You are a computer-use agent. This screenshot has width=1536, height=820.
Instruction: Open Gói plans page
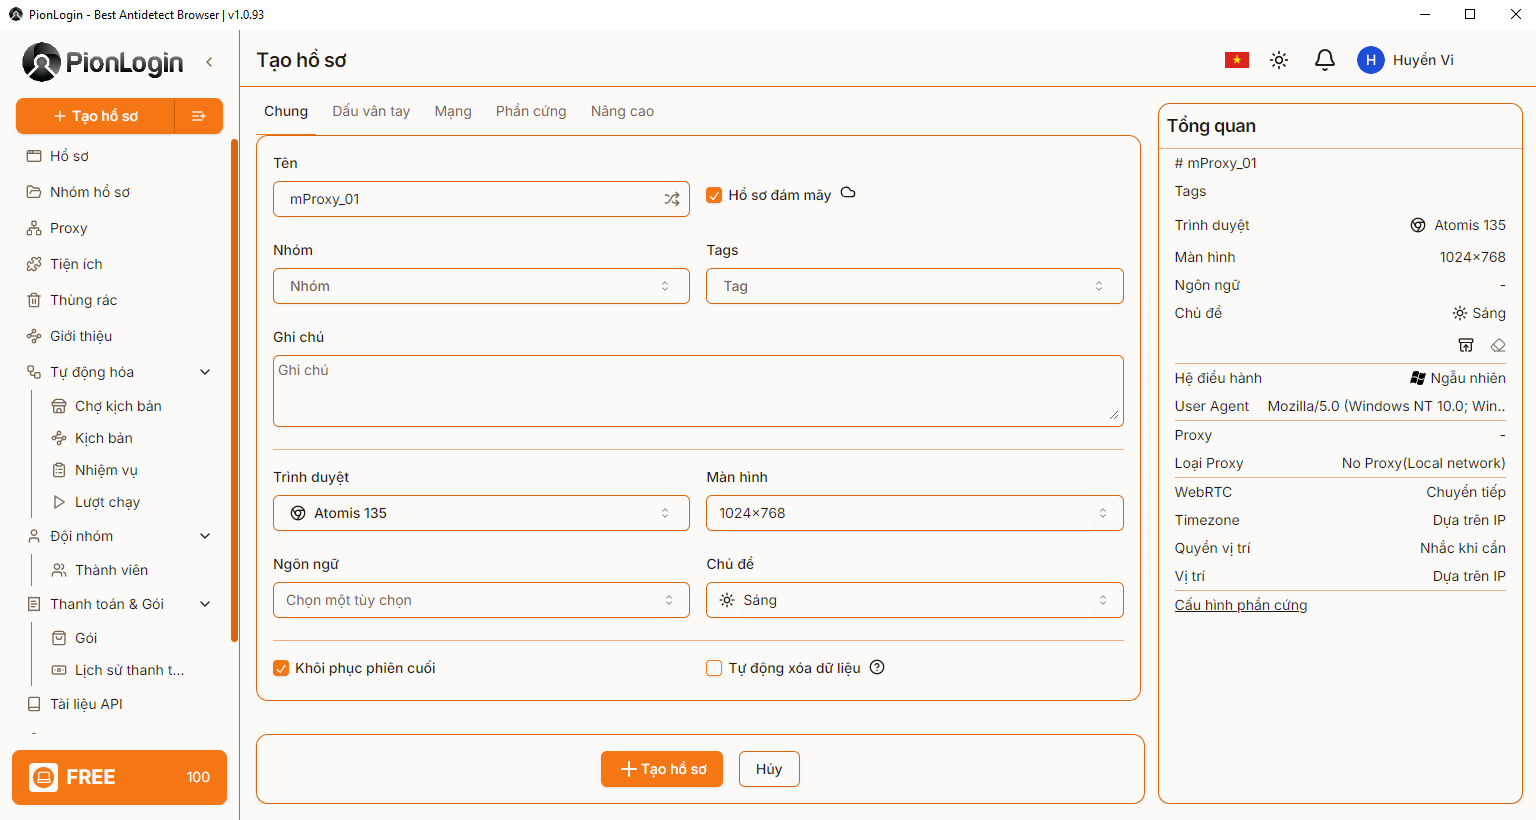tap(86, 638)
